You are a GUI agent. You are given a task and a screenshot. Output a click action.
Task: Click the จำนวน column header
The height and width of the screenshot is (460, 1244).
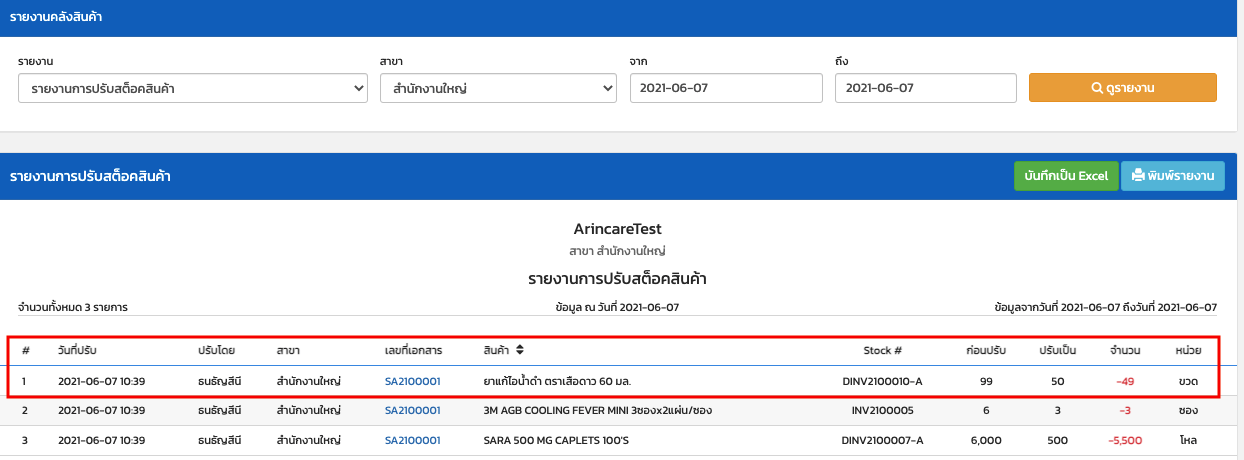[x=1126, y=351]
